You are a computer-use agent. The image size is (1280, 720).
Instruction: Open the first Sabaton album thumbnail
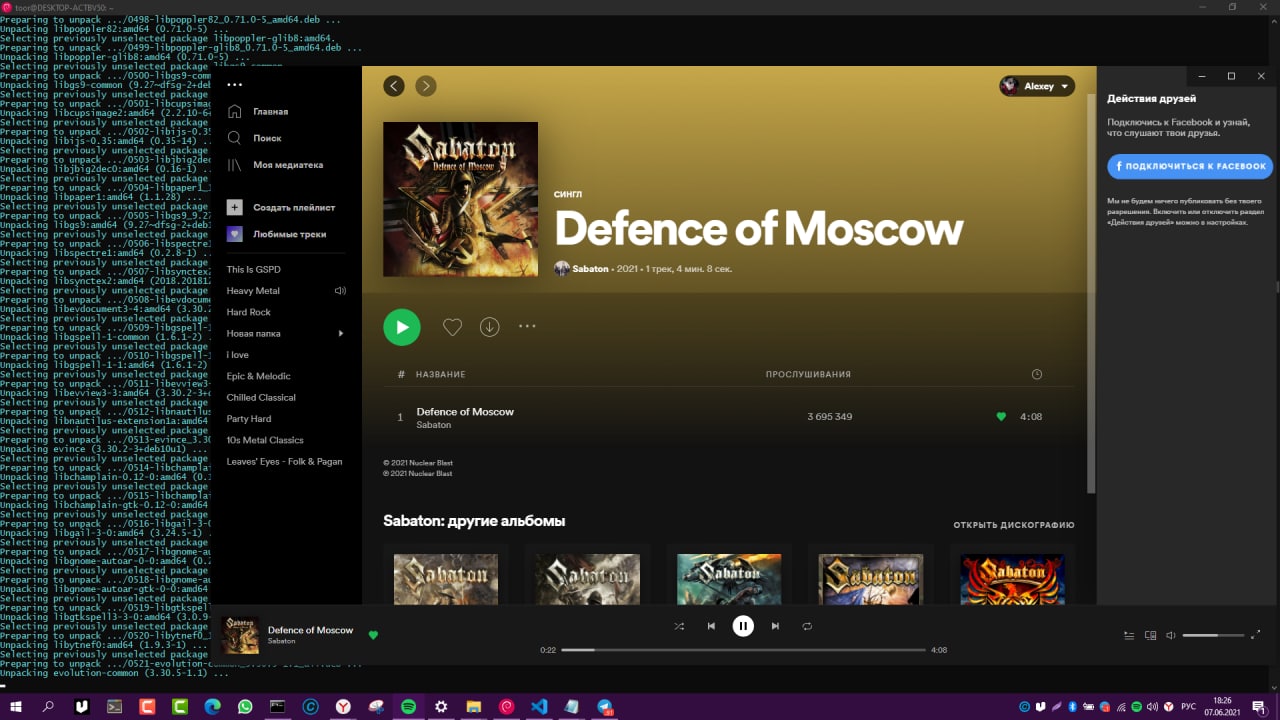tap(446, 579)
